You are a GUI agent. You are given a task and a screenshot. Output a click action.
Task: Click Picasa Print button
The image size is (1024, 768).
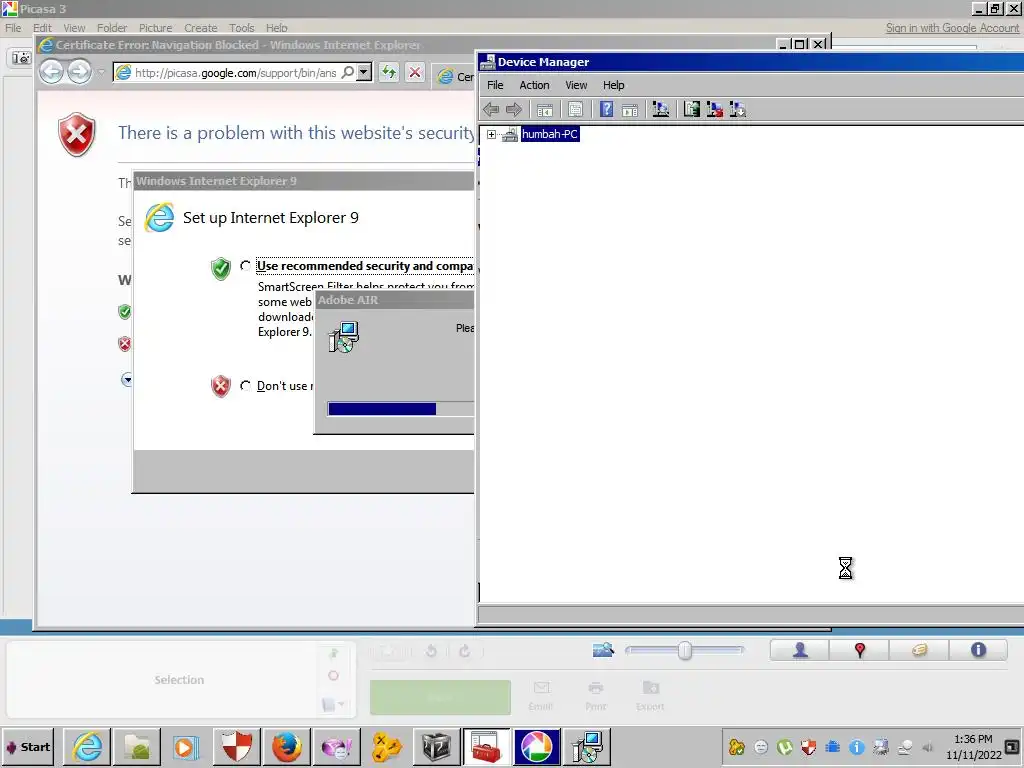(x=596, y=696)
